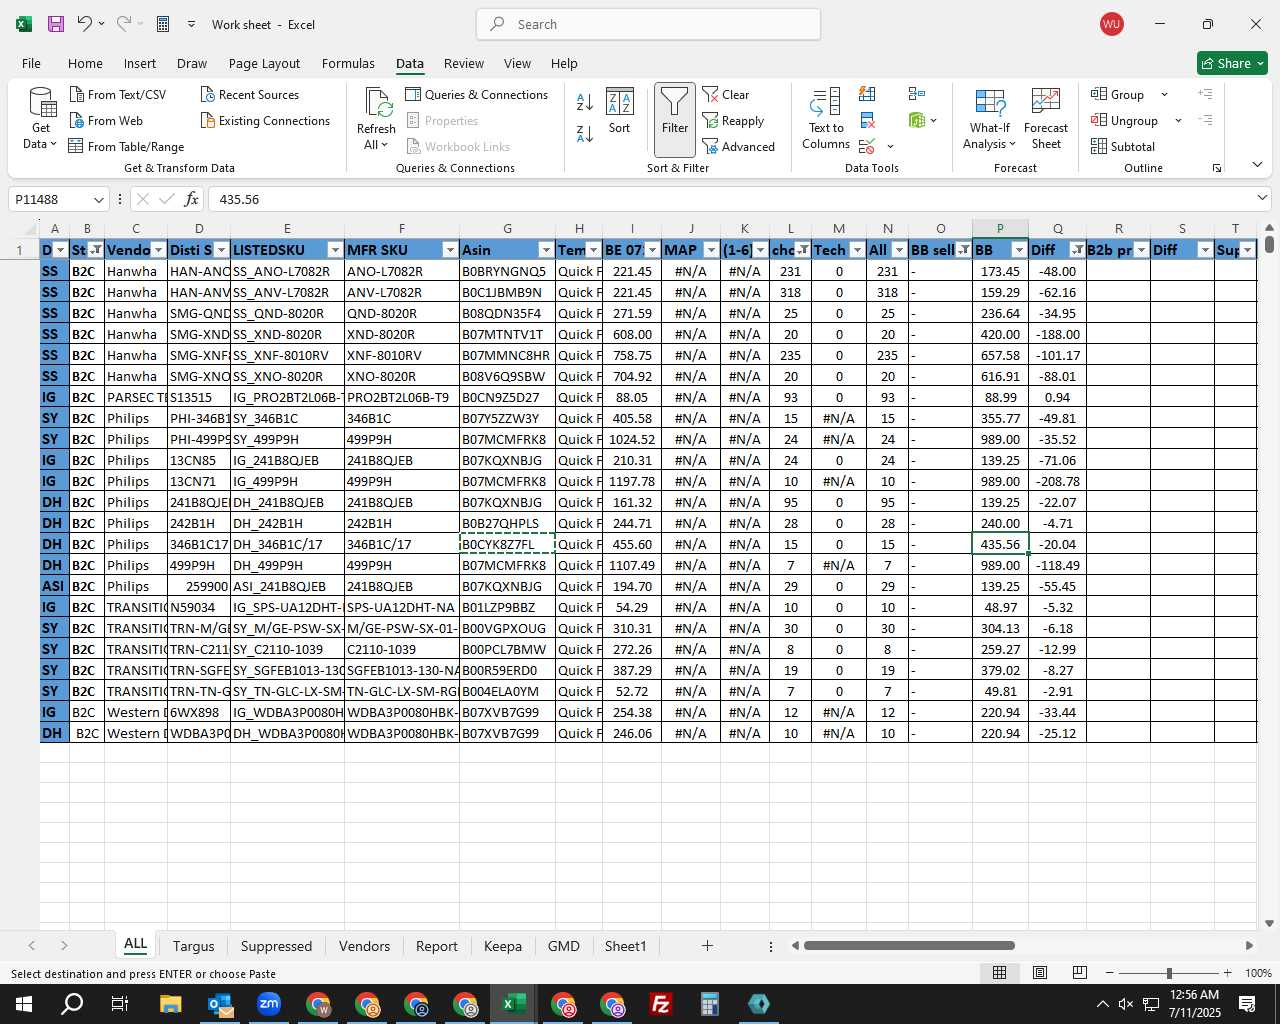Switch to the Targus sheet tab
Image resolution: width=1280 pixels, height=1024 pixels.
click(193, 946)
